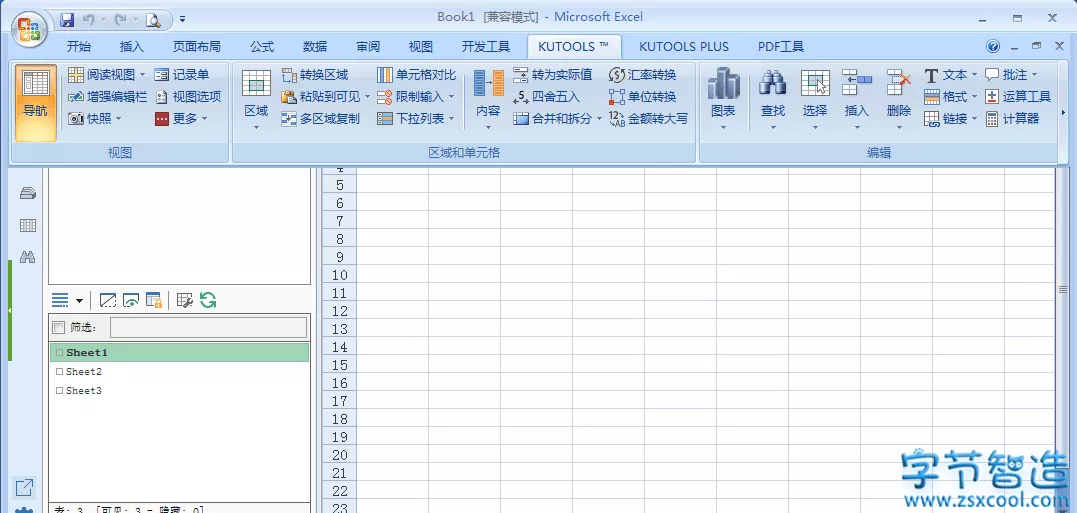Open the PDF工具 tab
Viewport: 1077px width, 513px height.
781,47
